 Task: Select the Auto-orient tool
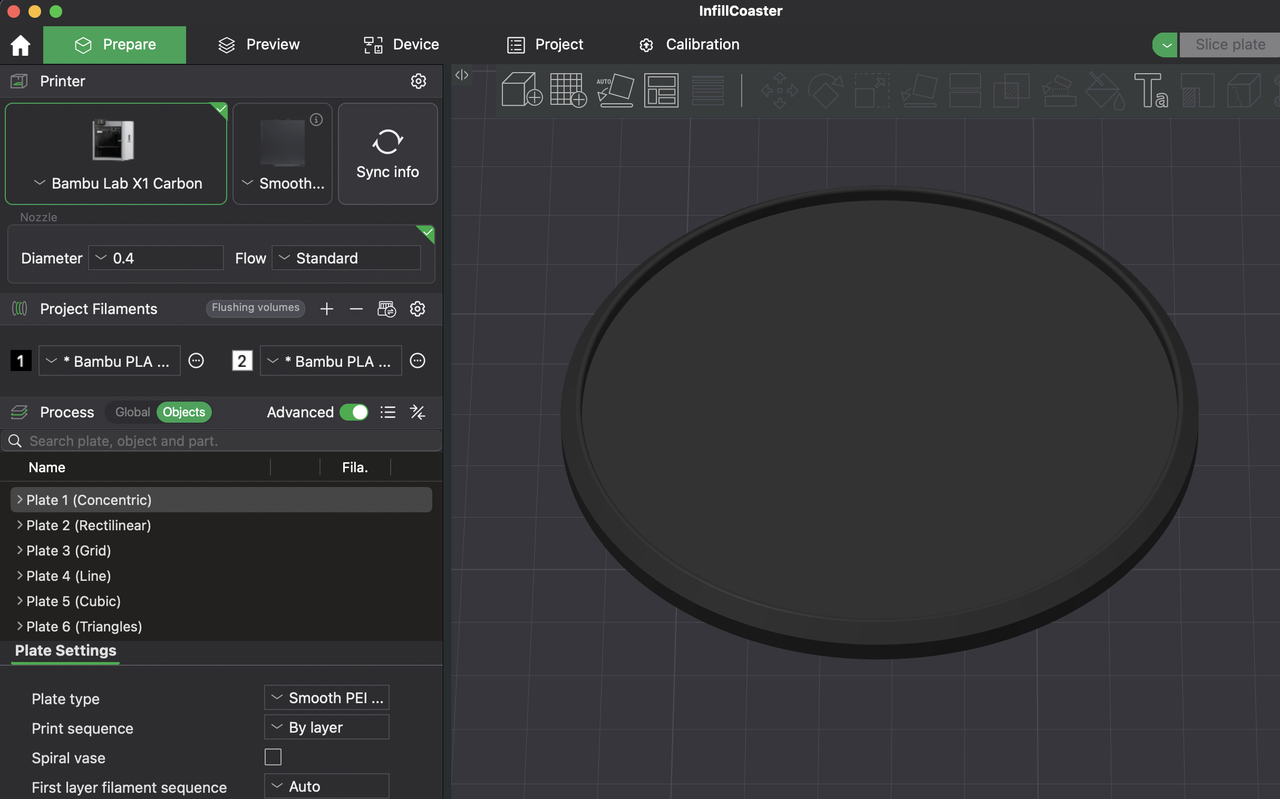coord(615,90)
